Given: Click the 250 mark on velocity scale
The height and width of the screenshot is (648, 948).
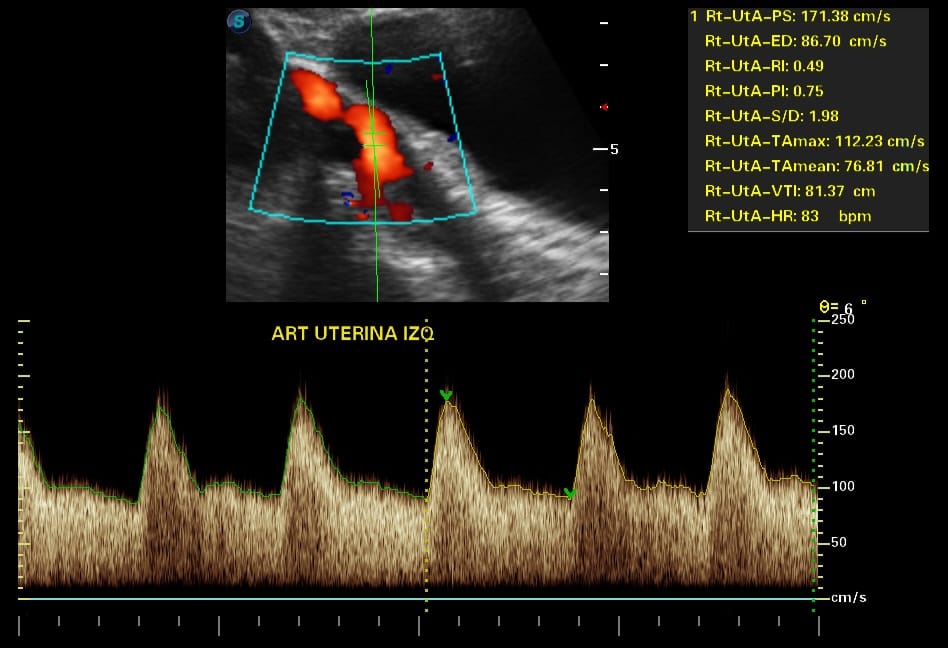Looking at the screenshot, I should click(x=843, y=320).
